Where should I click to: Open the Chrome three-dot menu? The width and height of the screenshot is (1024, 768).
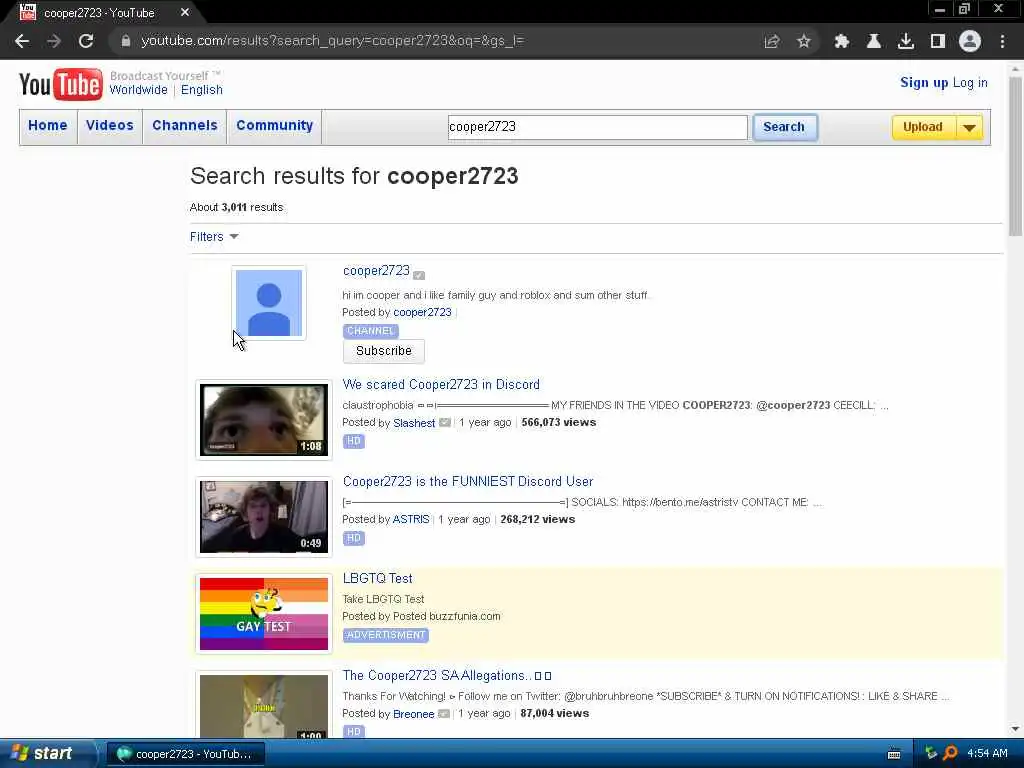pos(1002,41)
